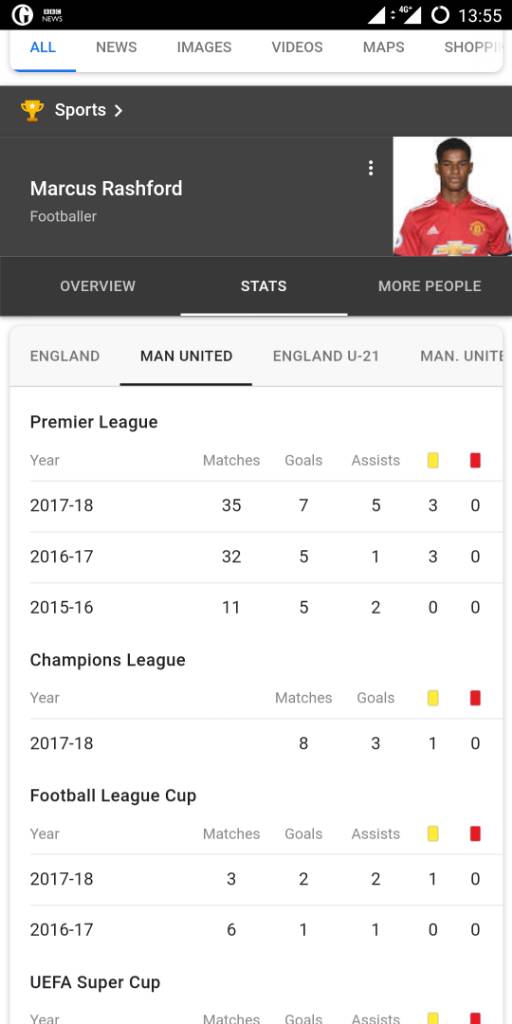512x1024 pixels.
Task: Open the MAPS search tab
Action: coord(383,47)
